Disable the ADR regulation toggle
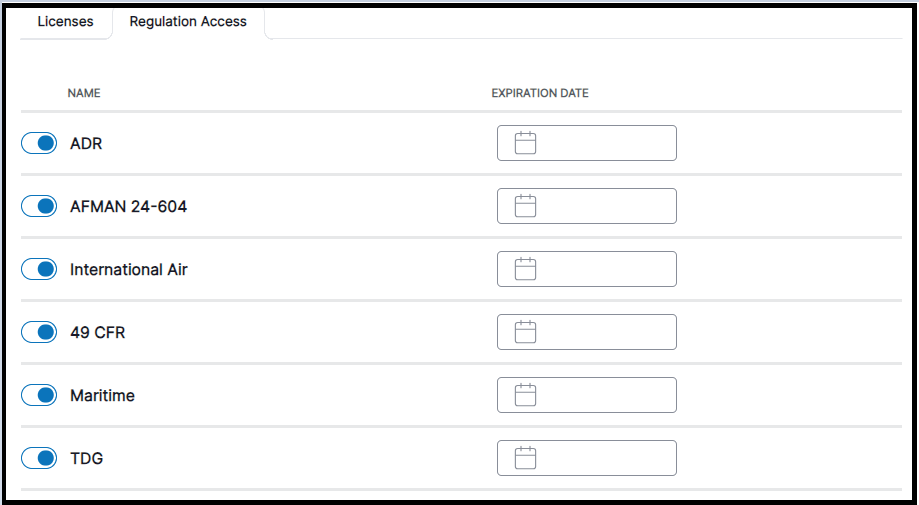The image size is (919, 505). (39, 144)
